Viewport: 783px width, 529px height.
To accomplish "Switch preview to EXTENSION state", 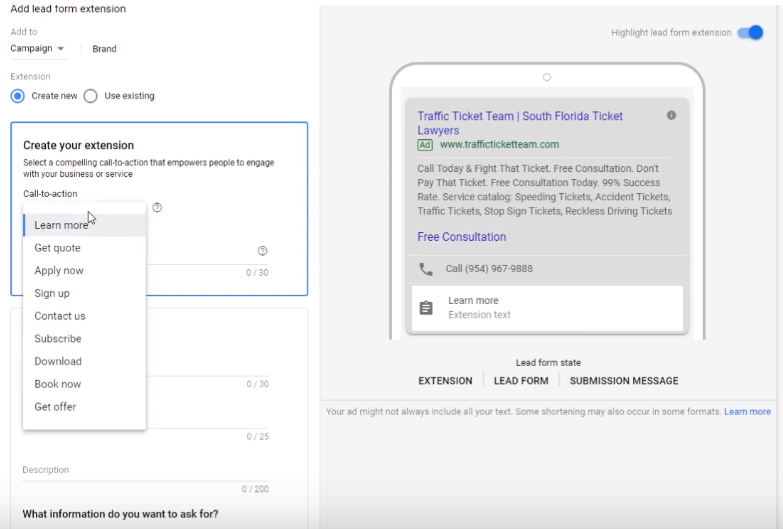I will tap(445, 381).
